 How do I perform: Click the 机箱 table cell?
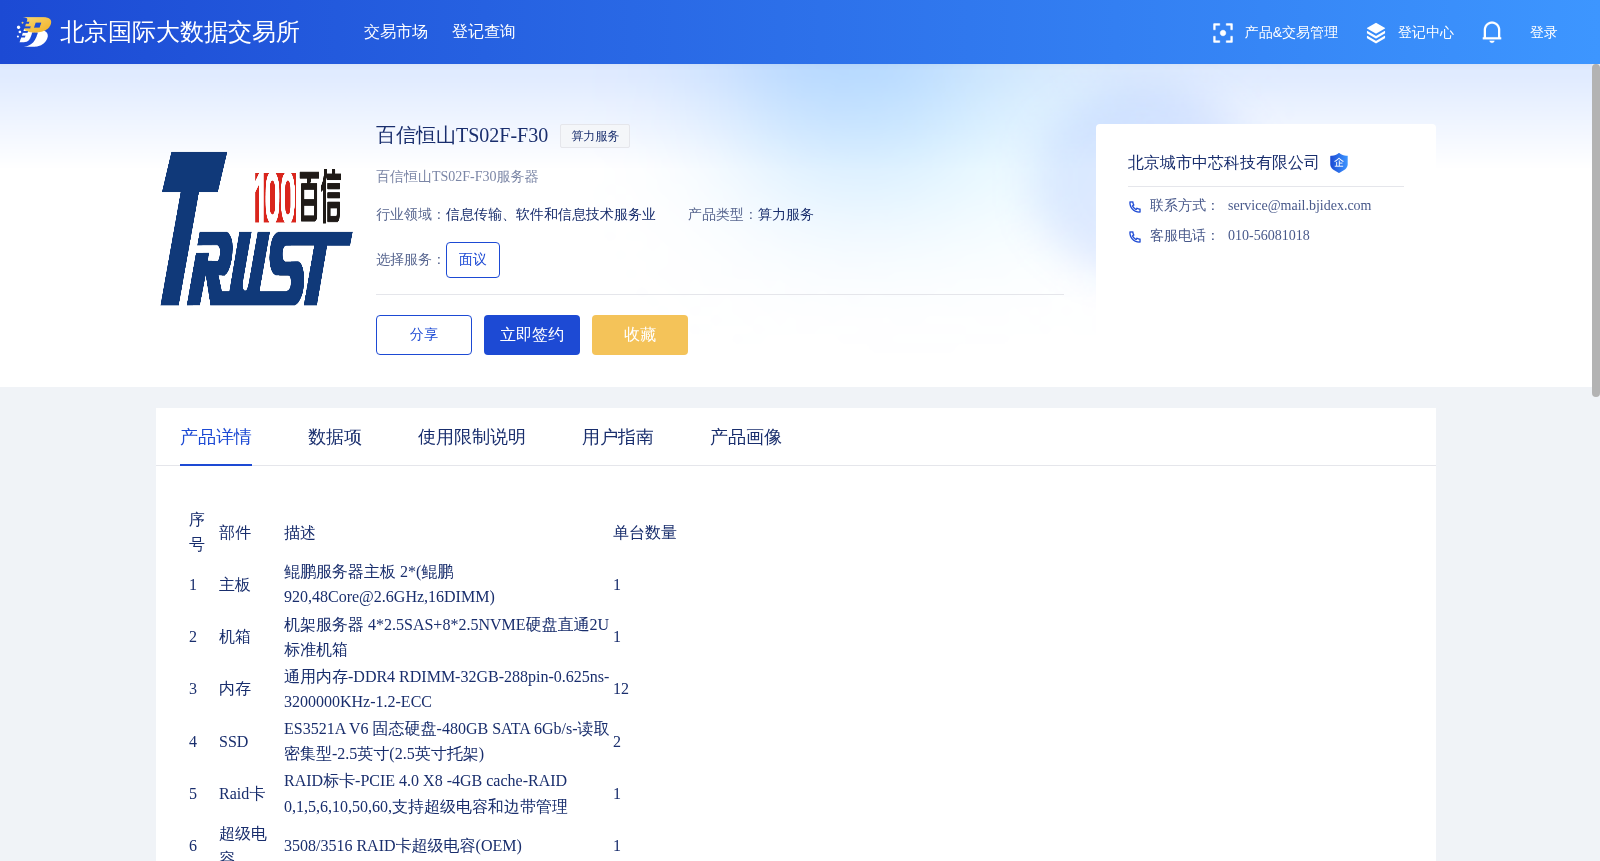(x=235, y=637)
